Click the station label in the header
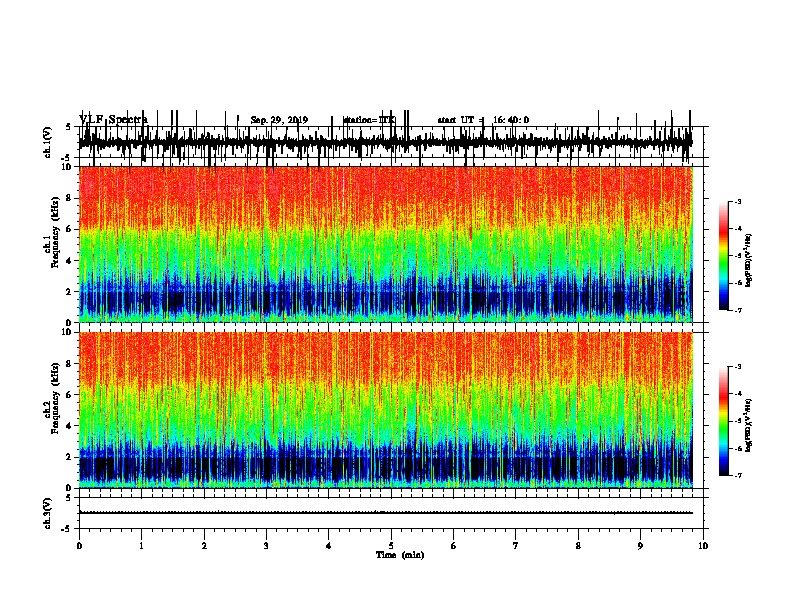Screen dimensions: 792x612 point(369,120)
